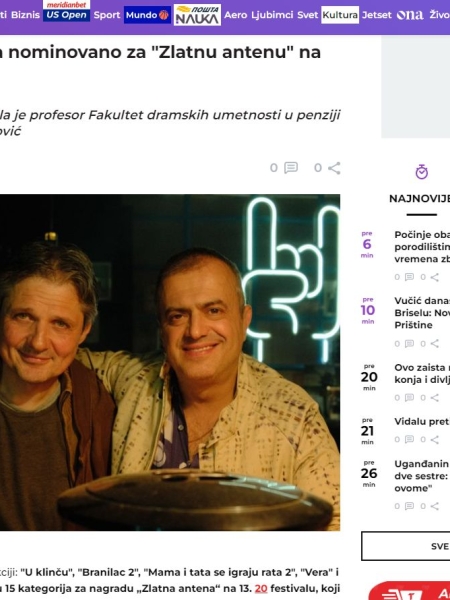Share the Uganđanin news item
Screen dimensions: 450x600
(x=434, y=506)
